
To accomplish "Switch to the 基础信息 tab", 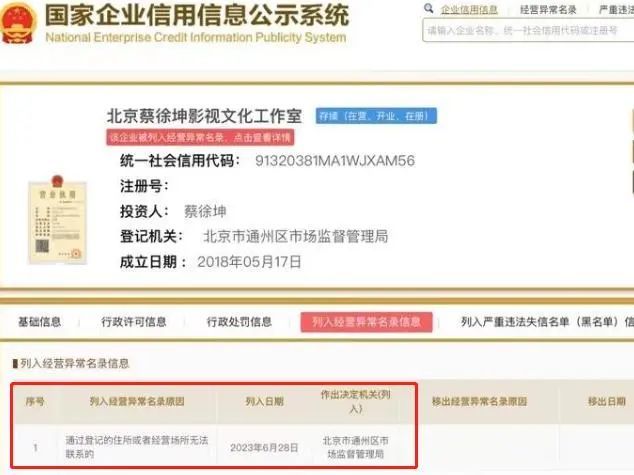I will click(x=40, y=322).
